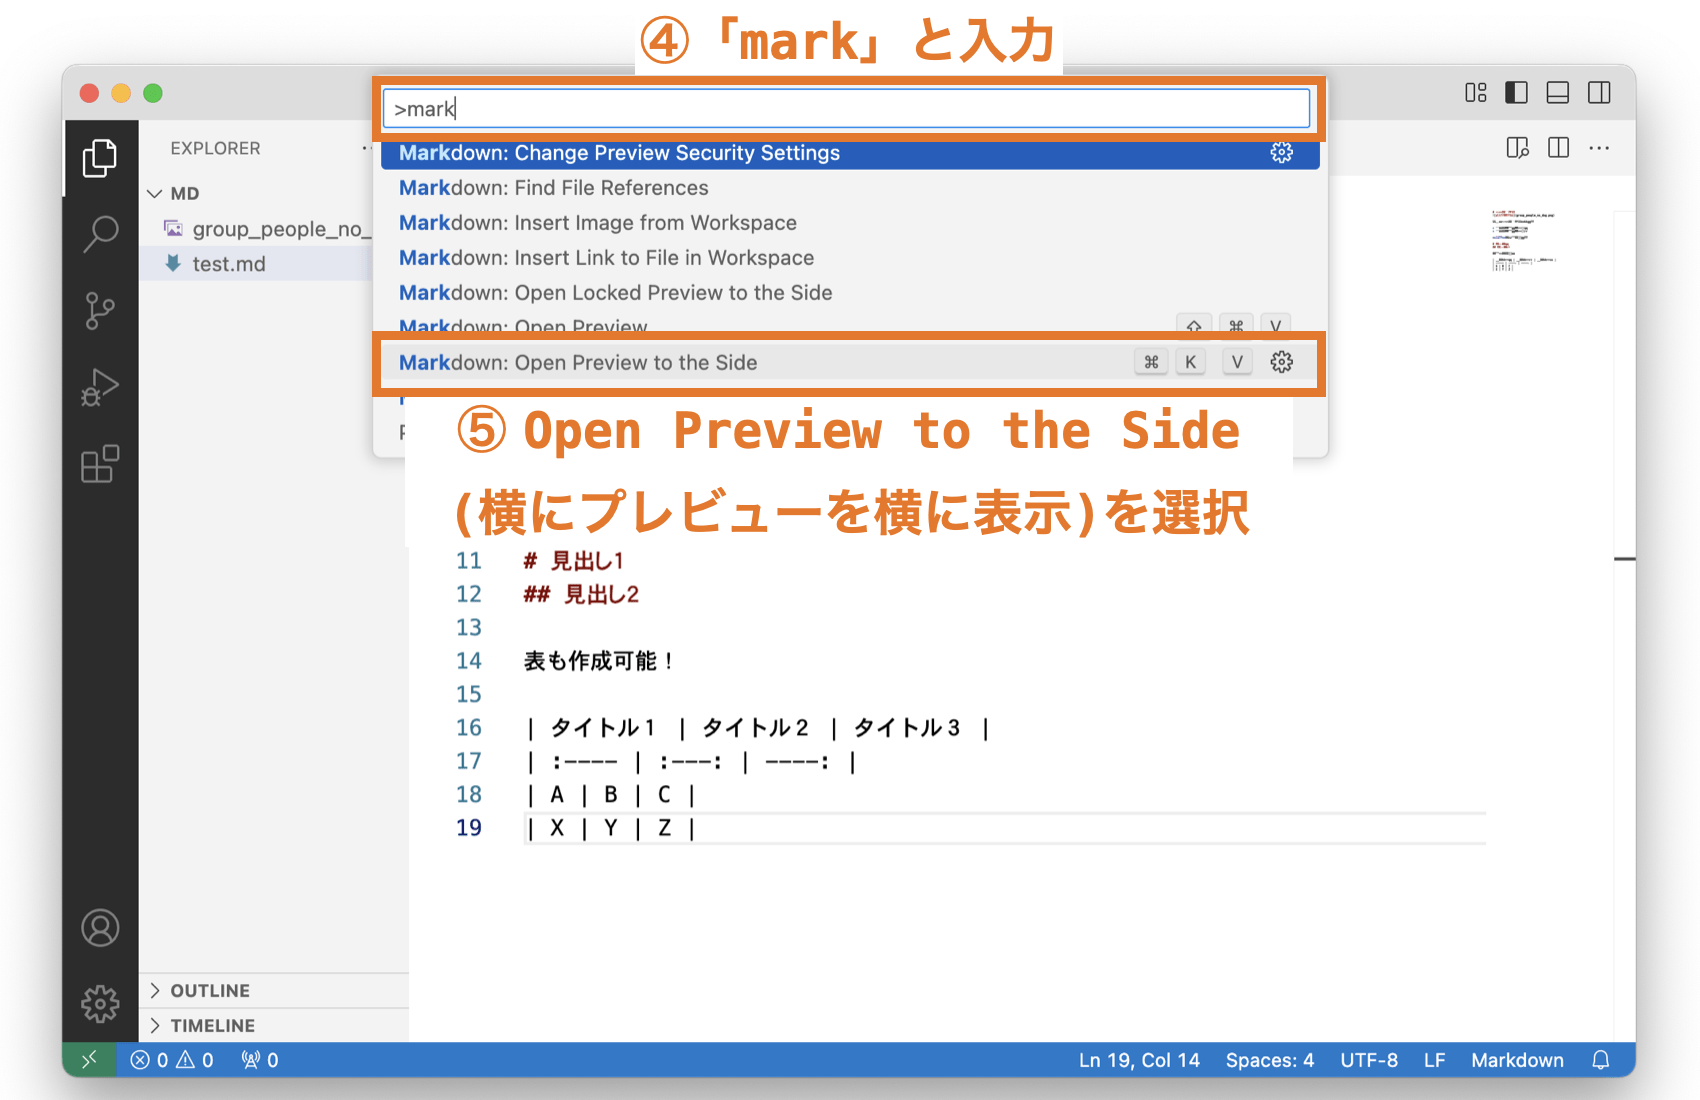1700x1100 pixels.
Task: Click the EXPLORER panel title
Action: [x=215, y=148]
